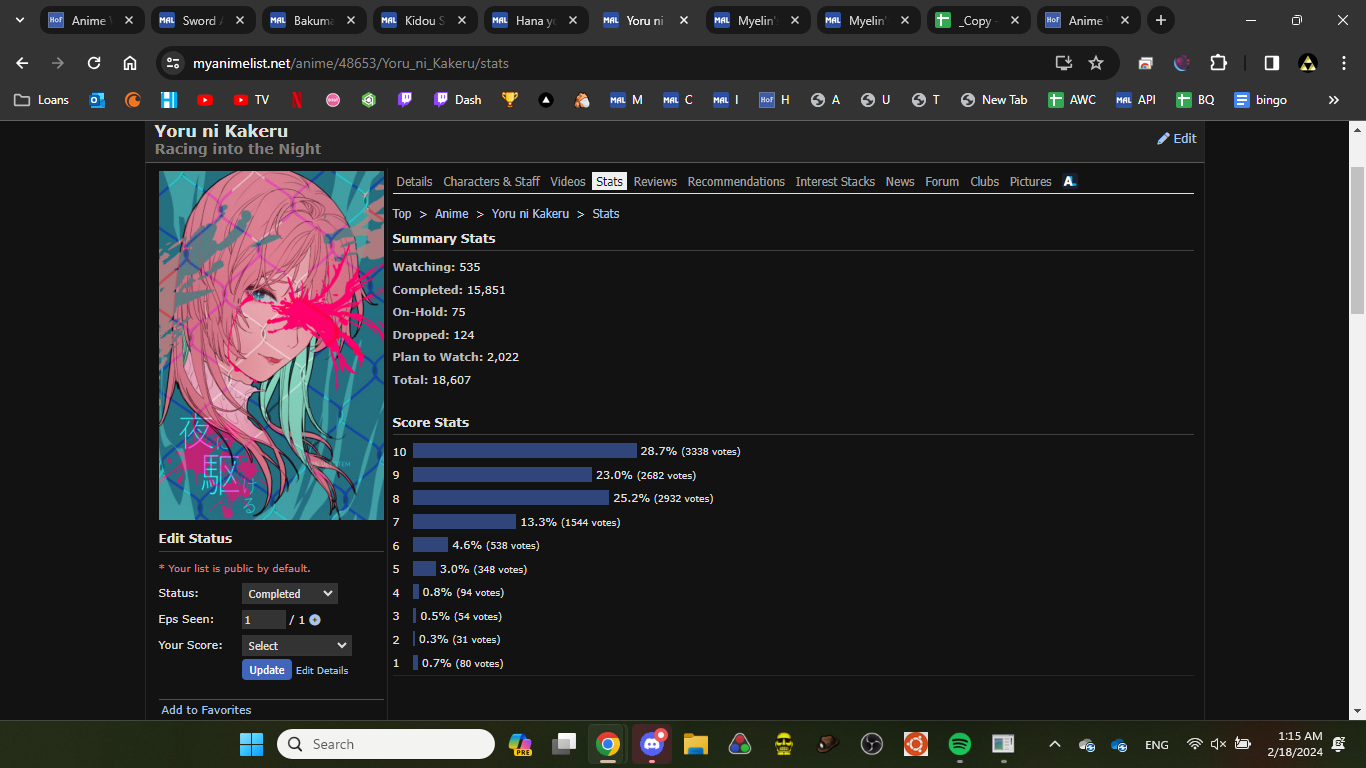The height and width of the screenshot is (768, 1366).
Task: Click the browser address bar URL
Action: (x=351, y=63)
